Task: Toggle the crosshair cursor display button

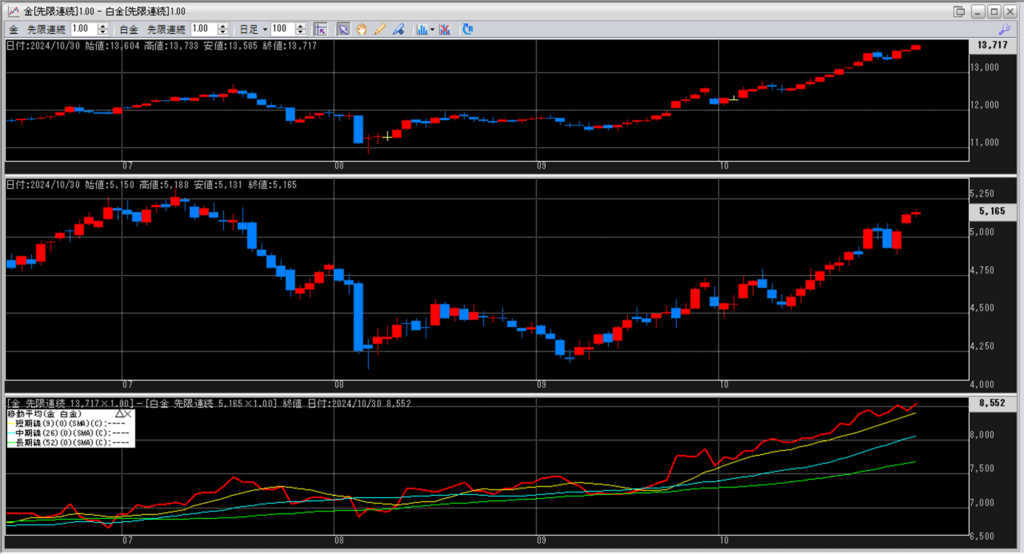Action: [x=320, y=29]
